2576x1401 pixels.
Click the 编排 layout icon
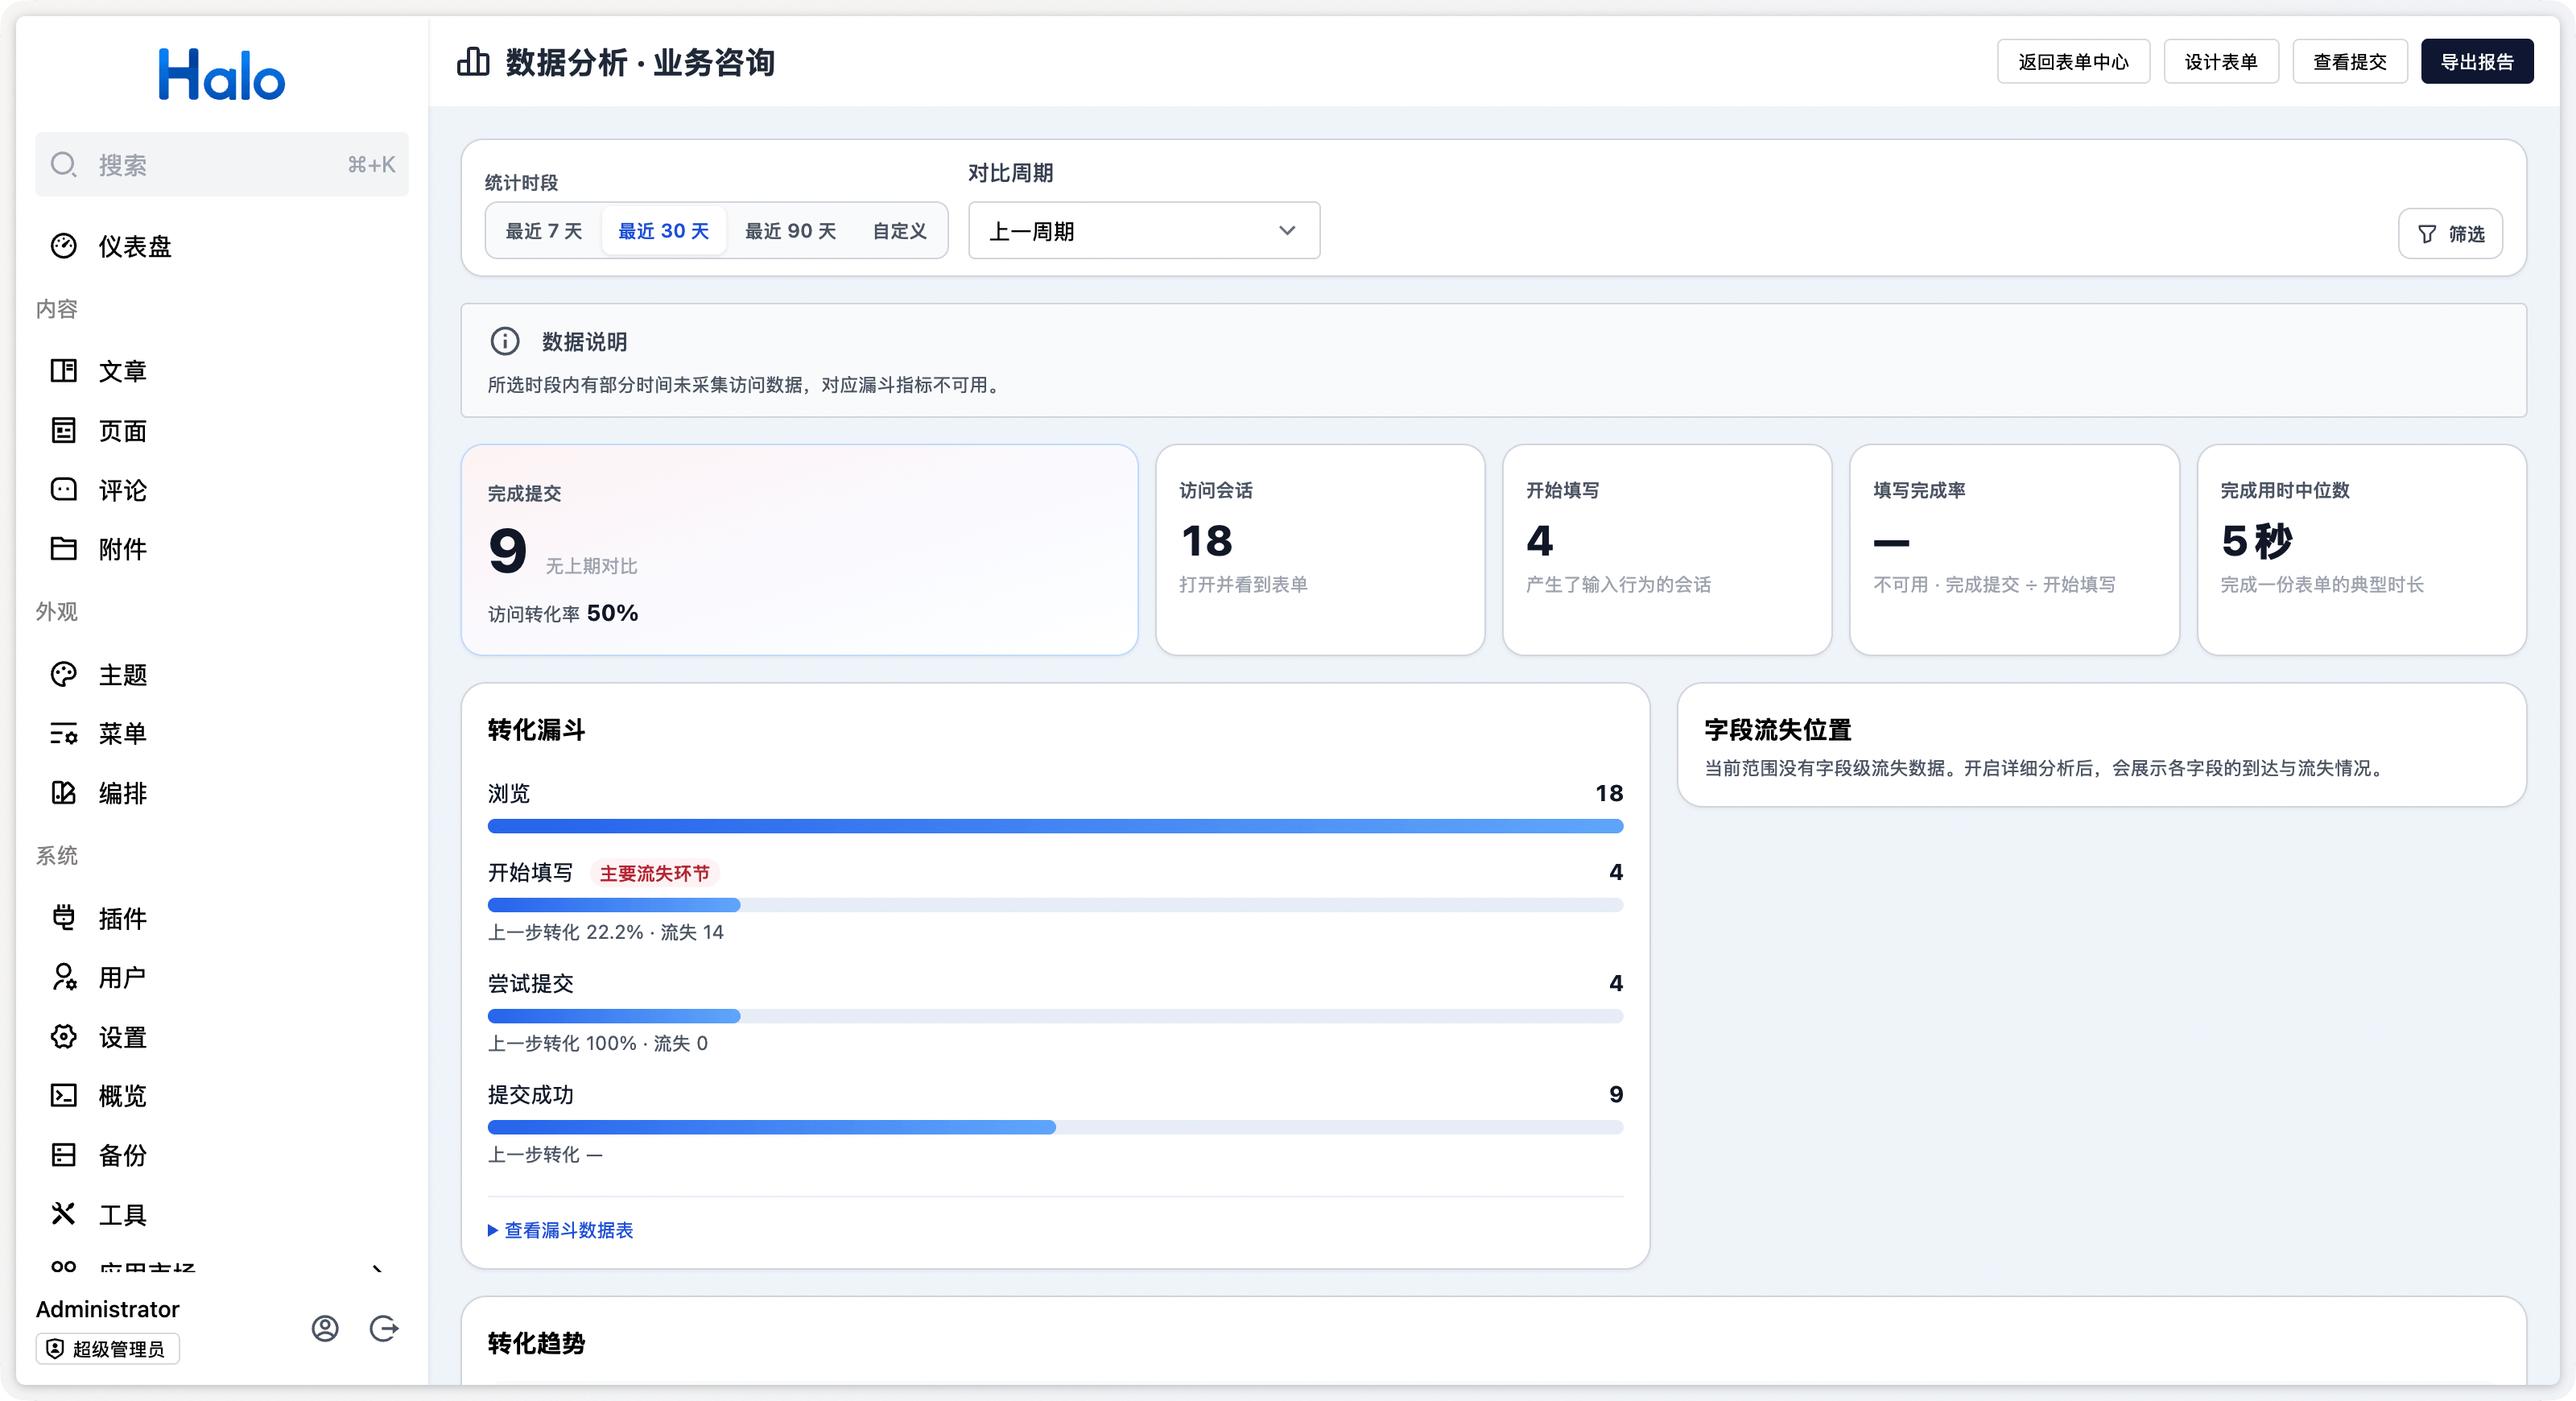pos(63,793)
